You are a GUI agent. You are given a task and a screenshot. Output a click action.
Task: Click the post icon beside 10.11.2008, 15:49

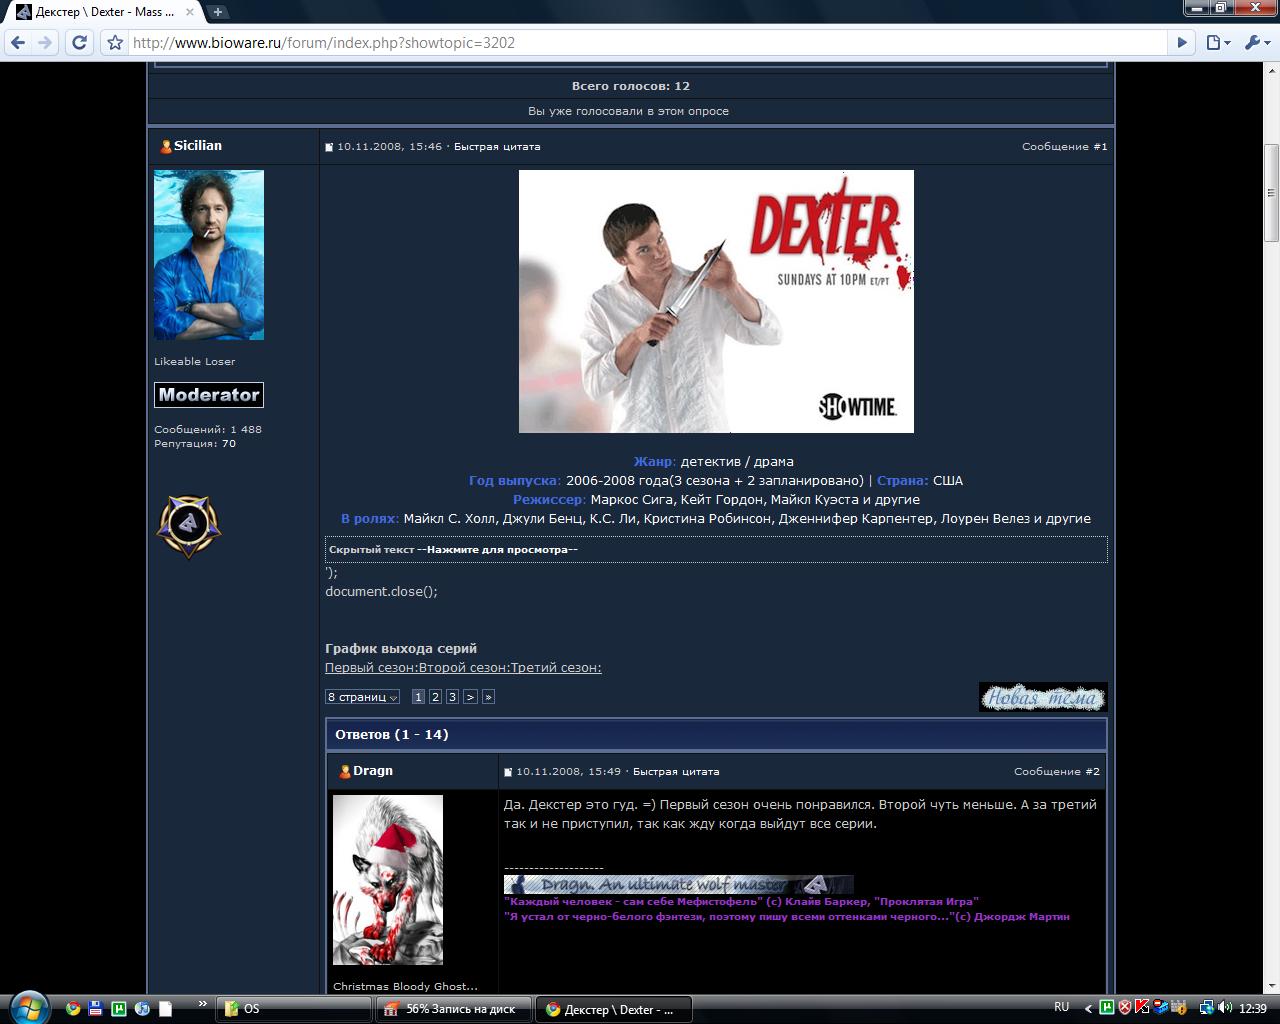(508, 773)
